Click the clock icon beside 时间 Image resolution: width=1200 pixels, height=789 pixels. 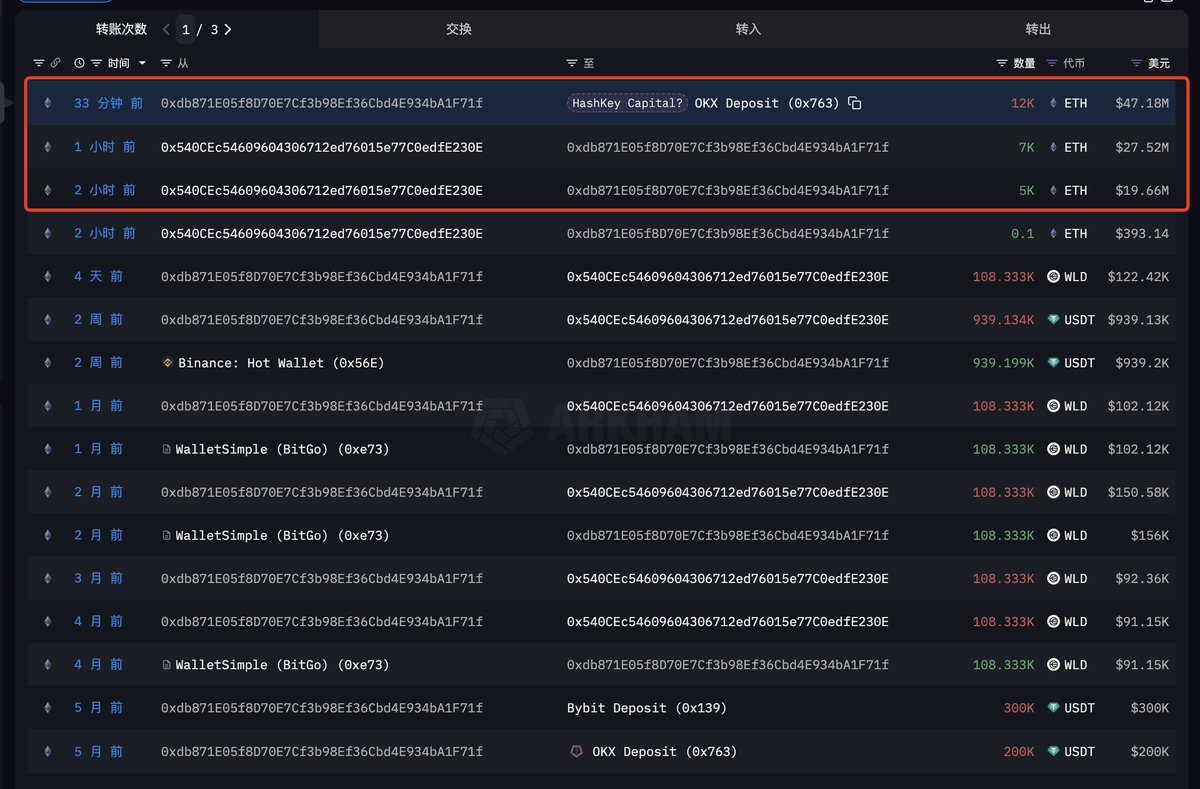(79, 63)
